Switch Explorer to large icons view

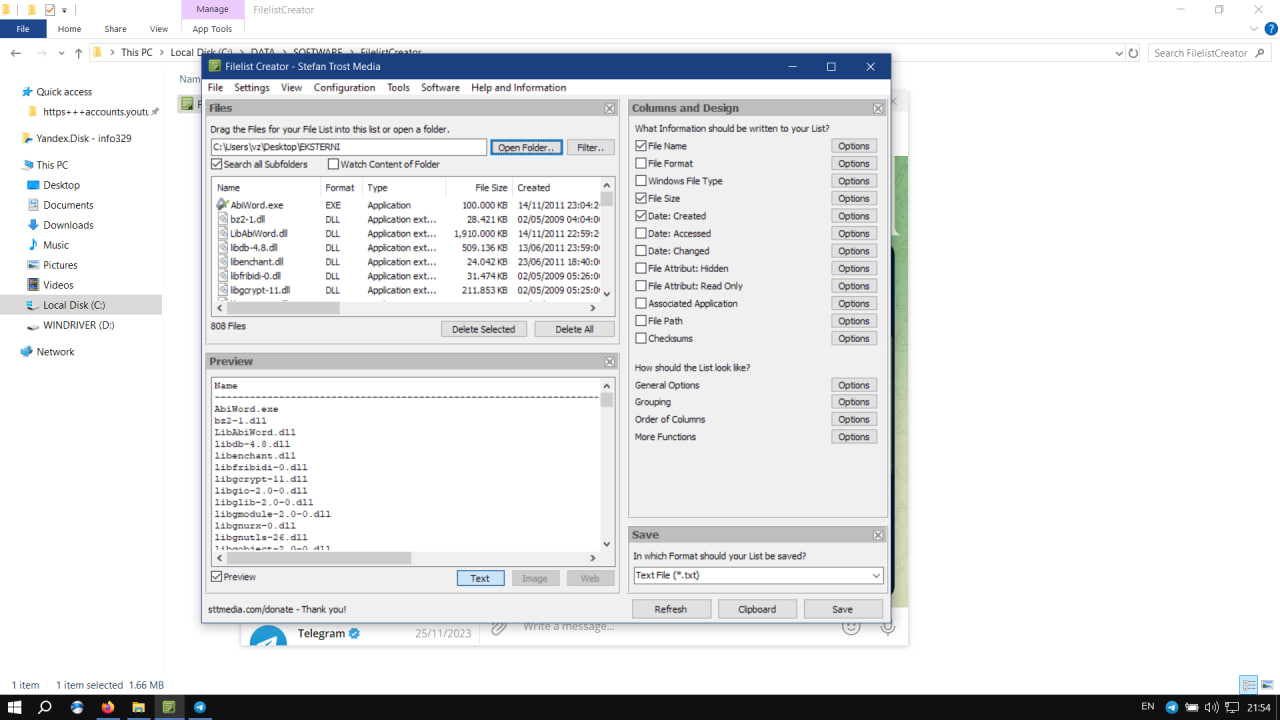click(x=1265, y=685)
